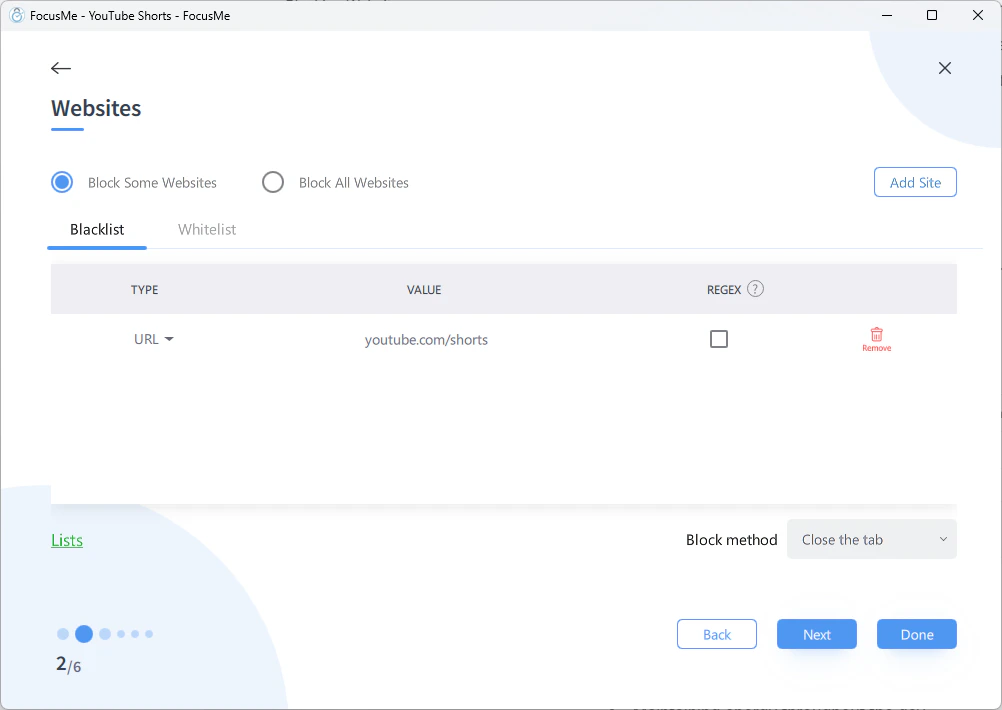Viewport: 1002px width, 710px height.
Task: Click the TYPE column header
Action: [x=144, y=289]
